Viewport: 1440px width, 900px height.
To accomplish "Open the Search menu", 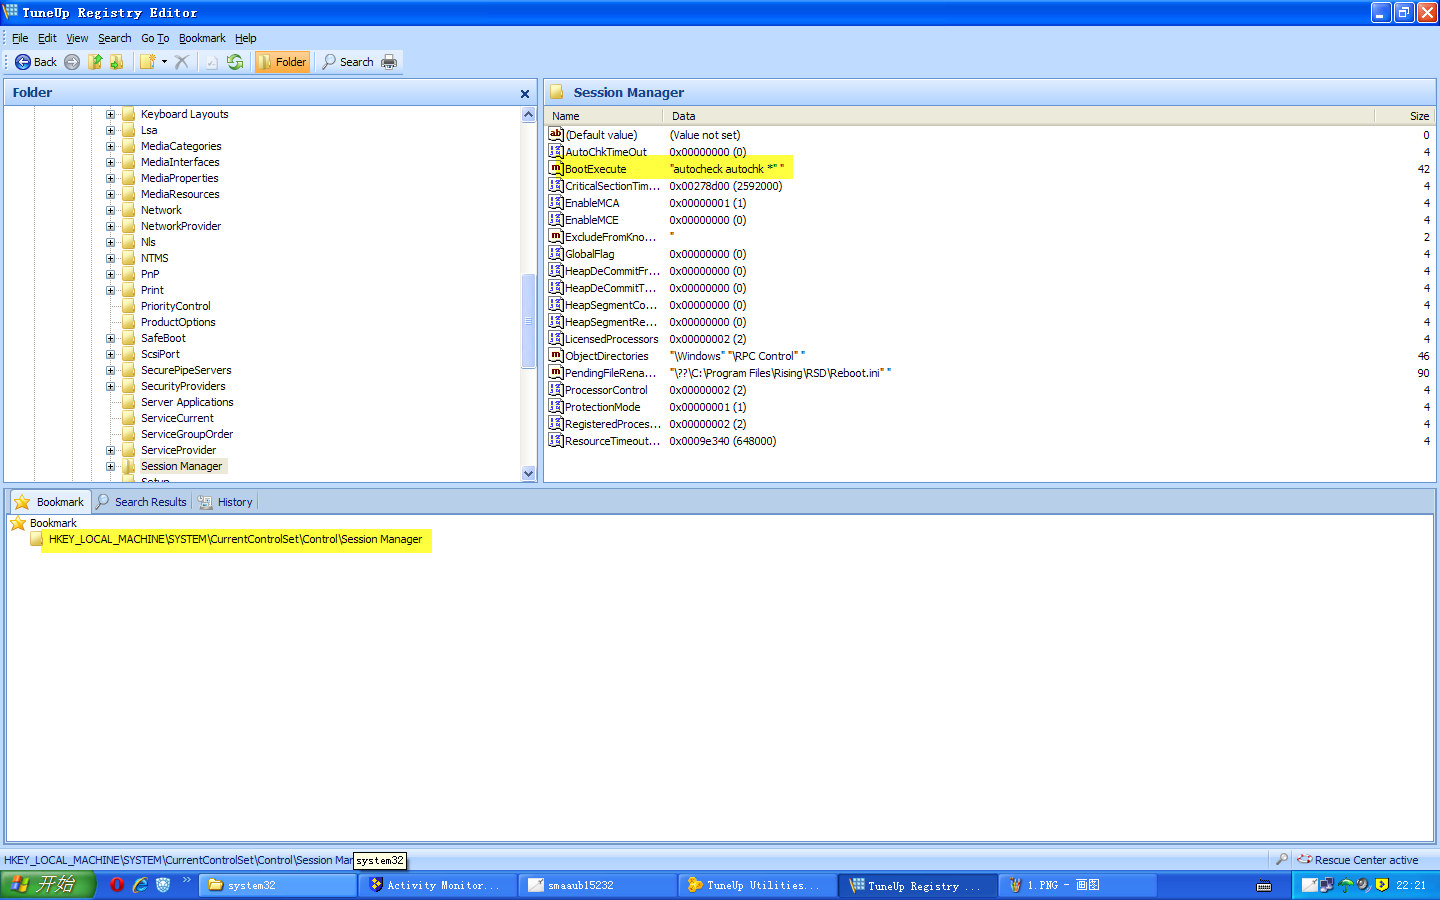I will pos(115,38).
